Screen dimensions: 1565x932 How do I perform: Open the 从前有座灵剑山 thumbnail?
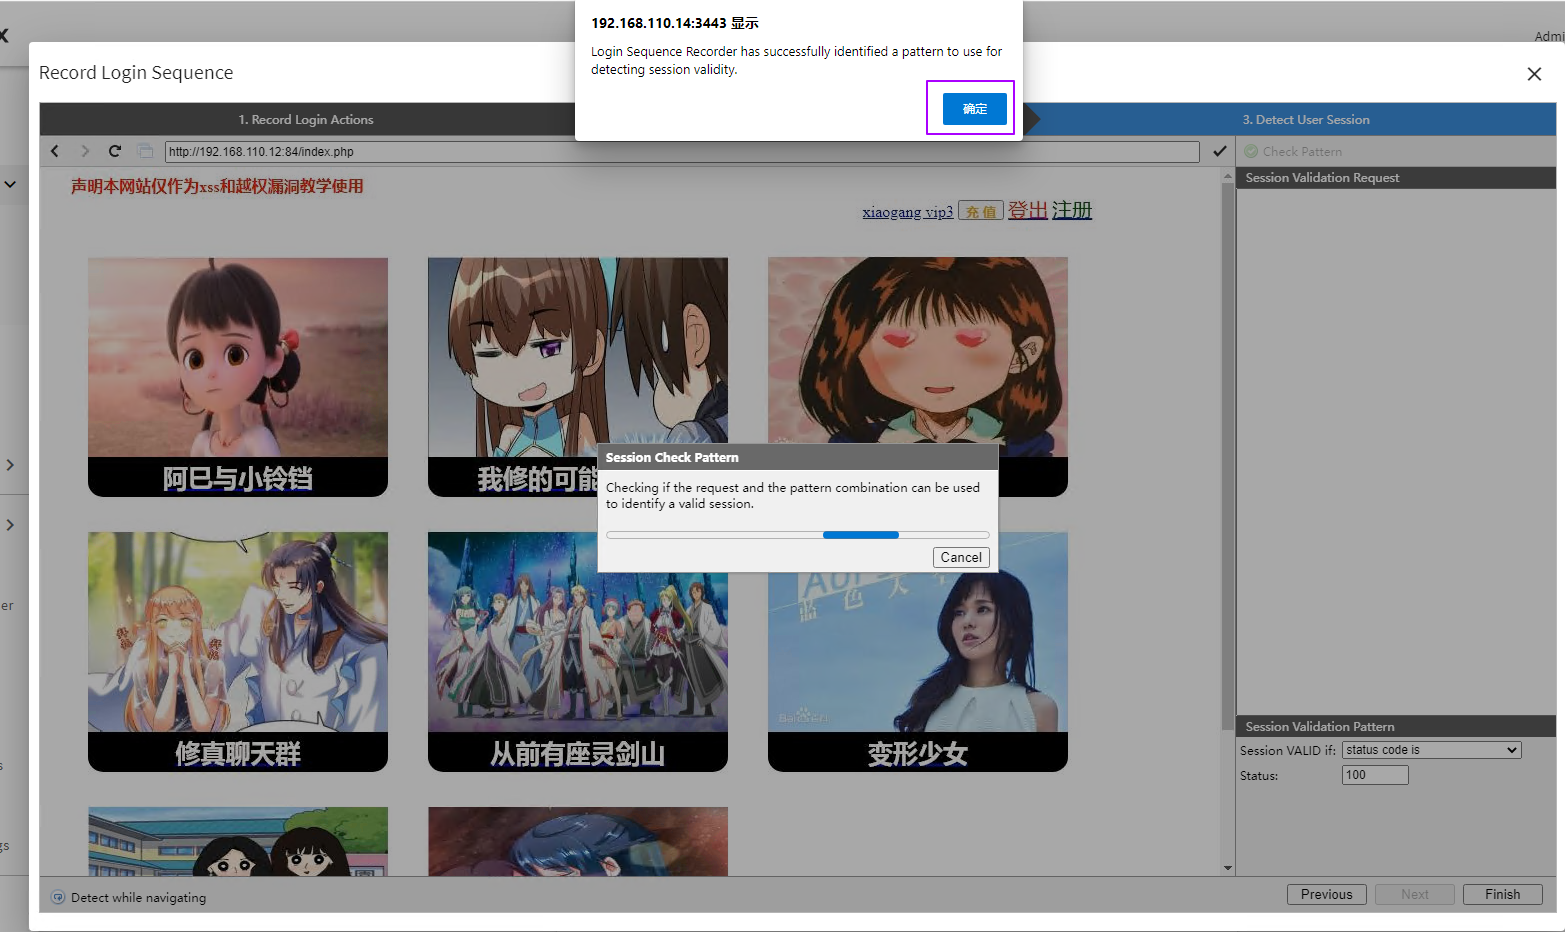(578, 652)
